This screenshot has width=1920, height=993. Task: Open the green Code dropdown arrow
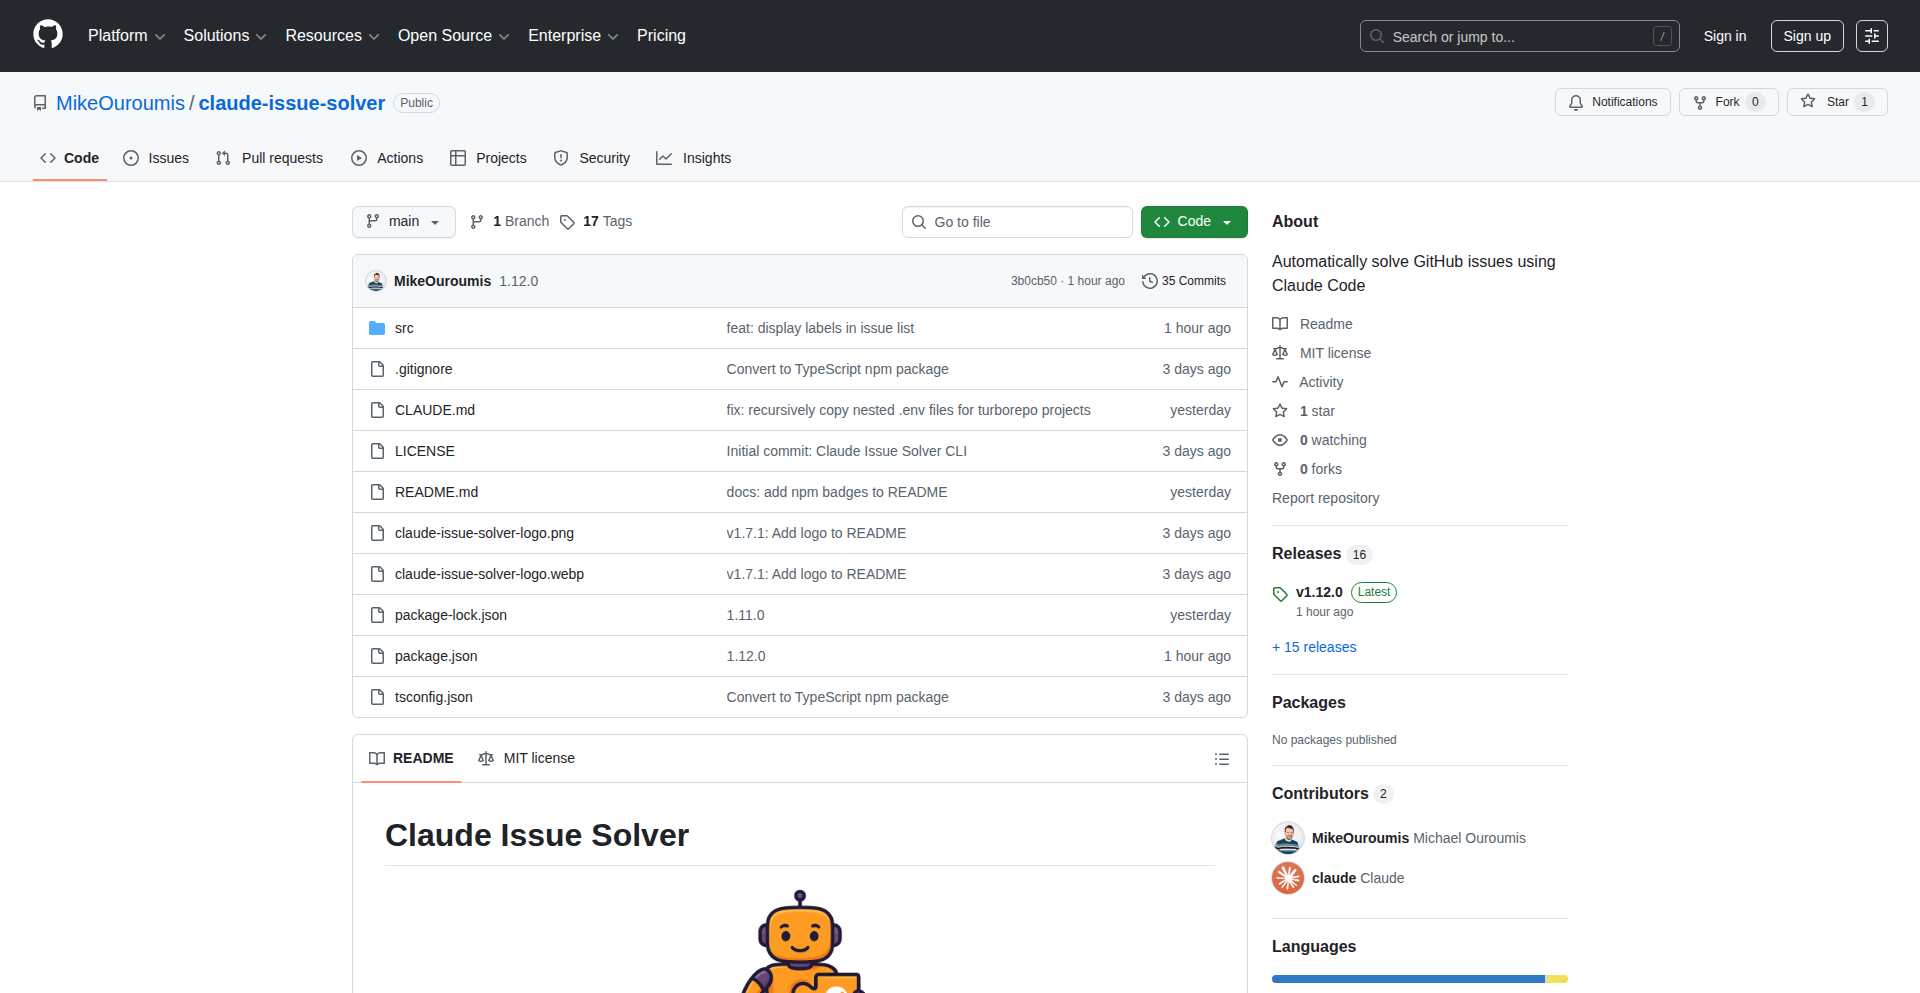(x=1226, y=221)
